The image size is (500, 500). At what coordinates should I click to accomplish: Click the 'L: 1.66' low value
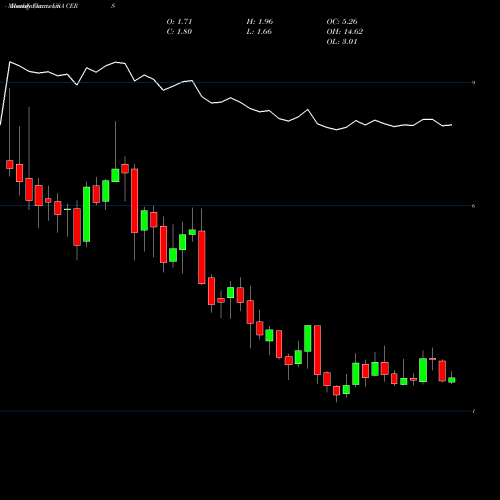259,32
